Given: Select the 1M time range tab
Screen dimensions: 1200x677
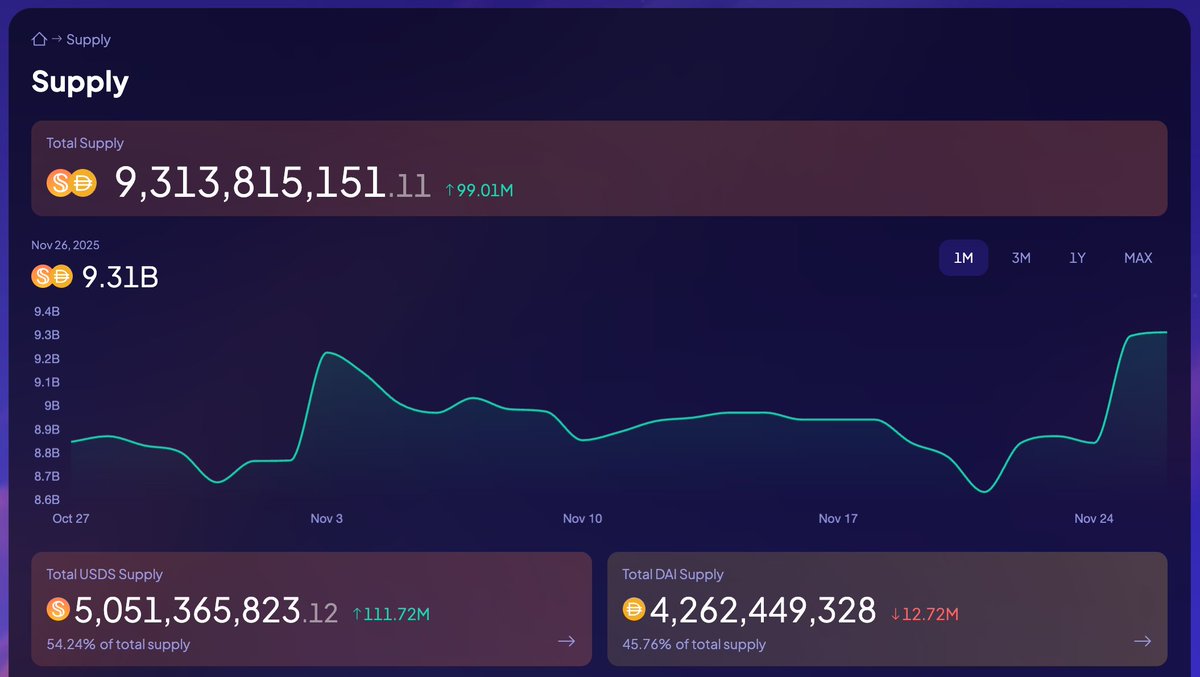Looking at the screenshot, I should pos(963,258).
